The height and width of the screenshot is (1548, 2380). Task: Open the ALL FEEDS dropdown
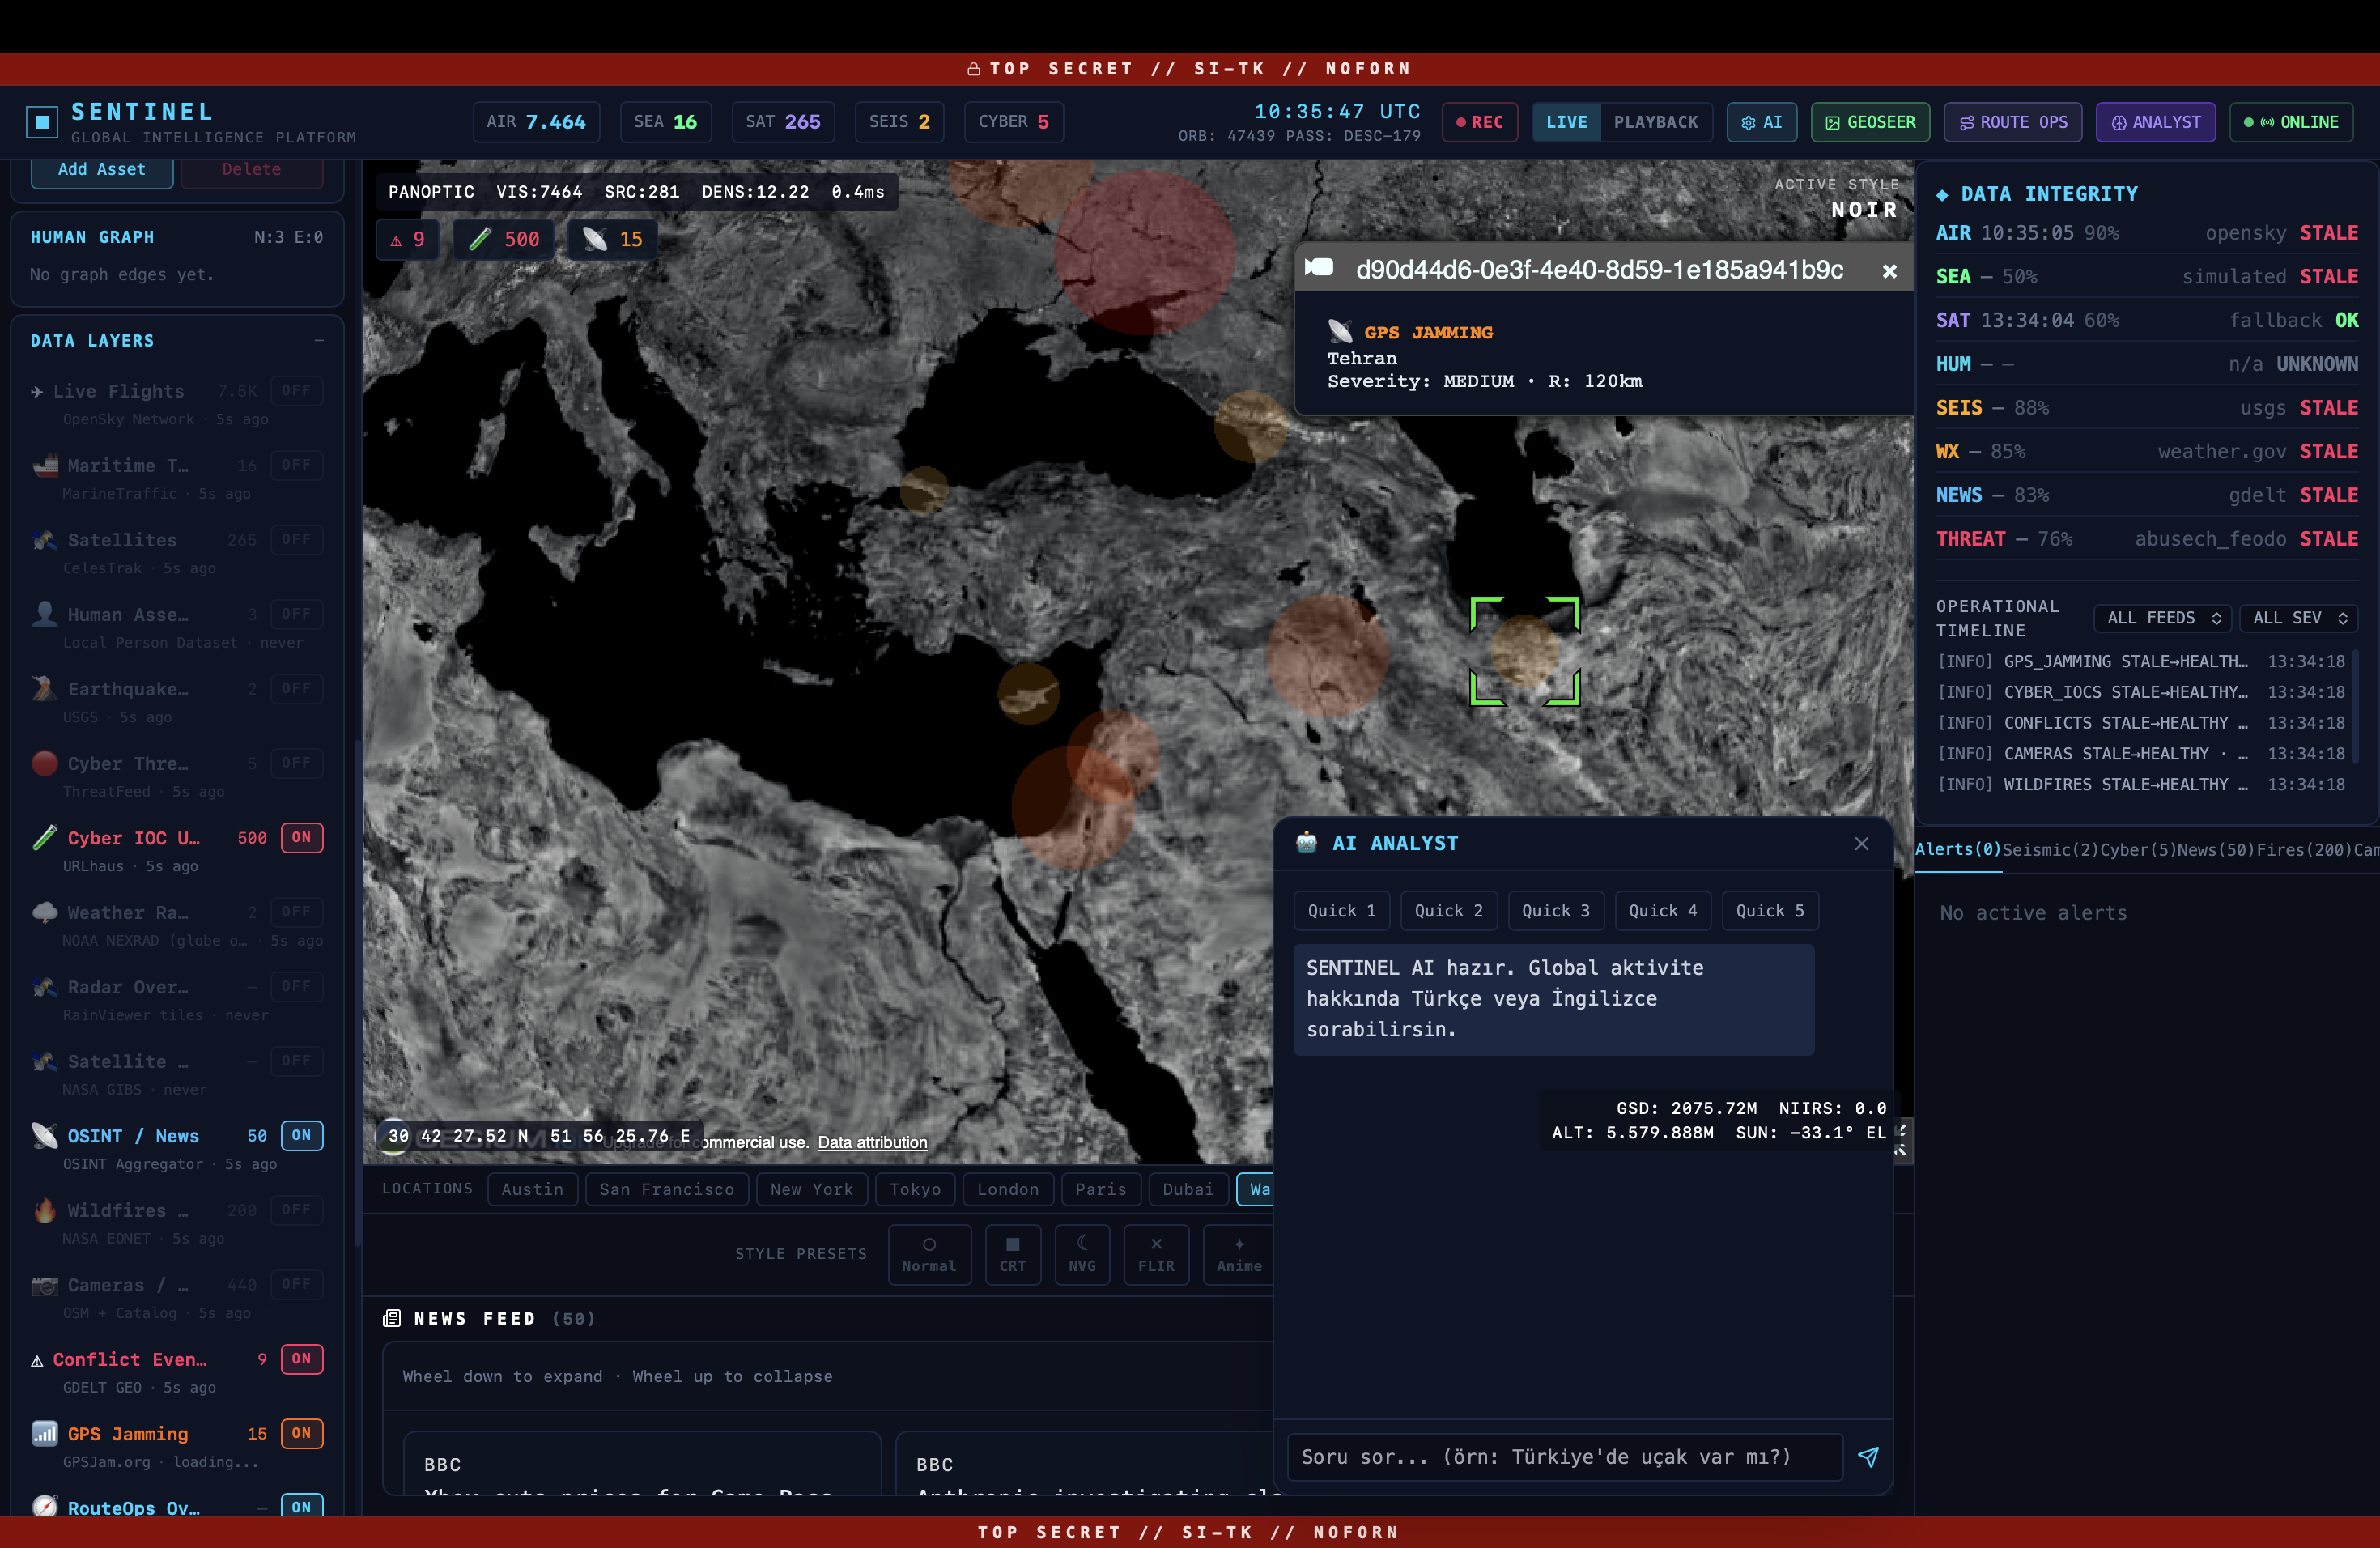(2162, 618)
